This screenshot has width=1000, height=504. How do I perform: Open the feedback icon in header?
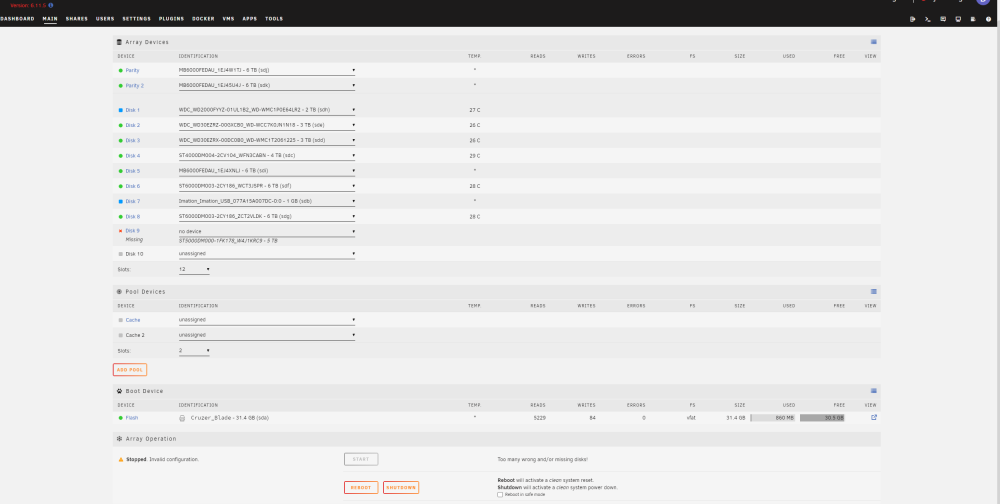(x=943, y=19)
